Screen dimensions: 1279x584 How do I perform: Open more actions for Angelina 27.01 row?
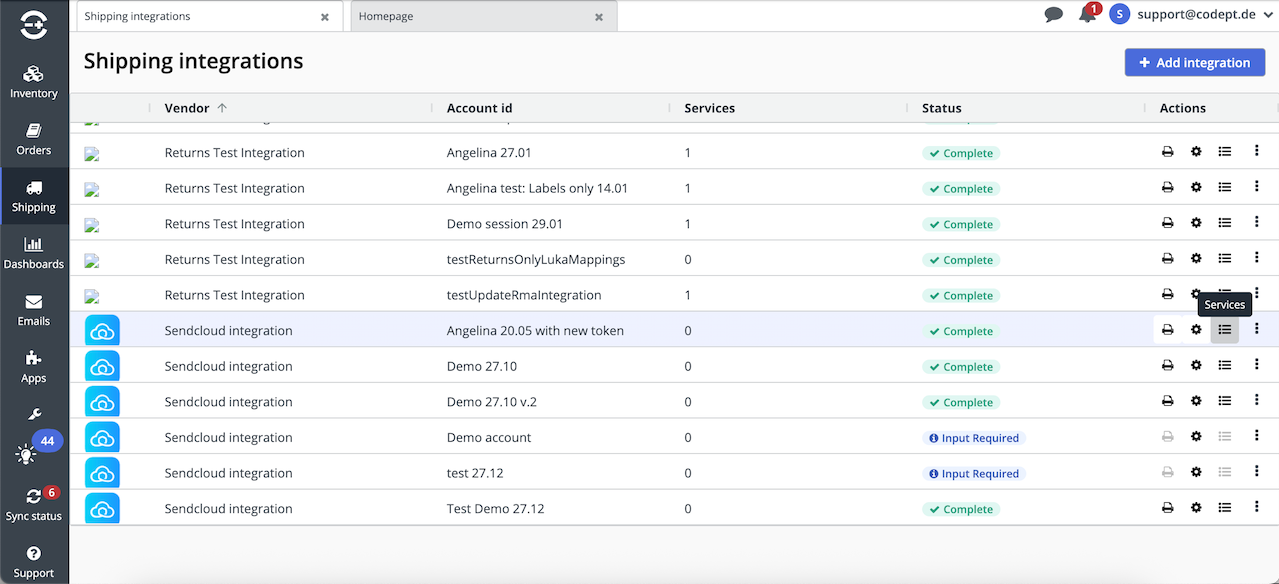1257,151
